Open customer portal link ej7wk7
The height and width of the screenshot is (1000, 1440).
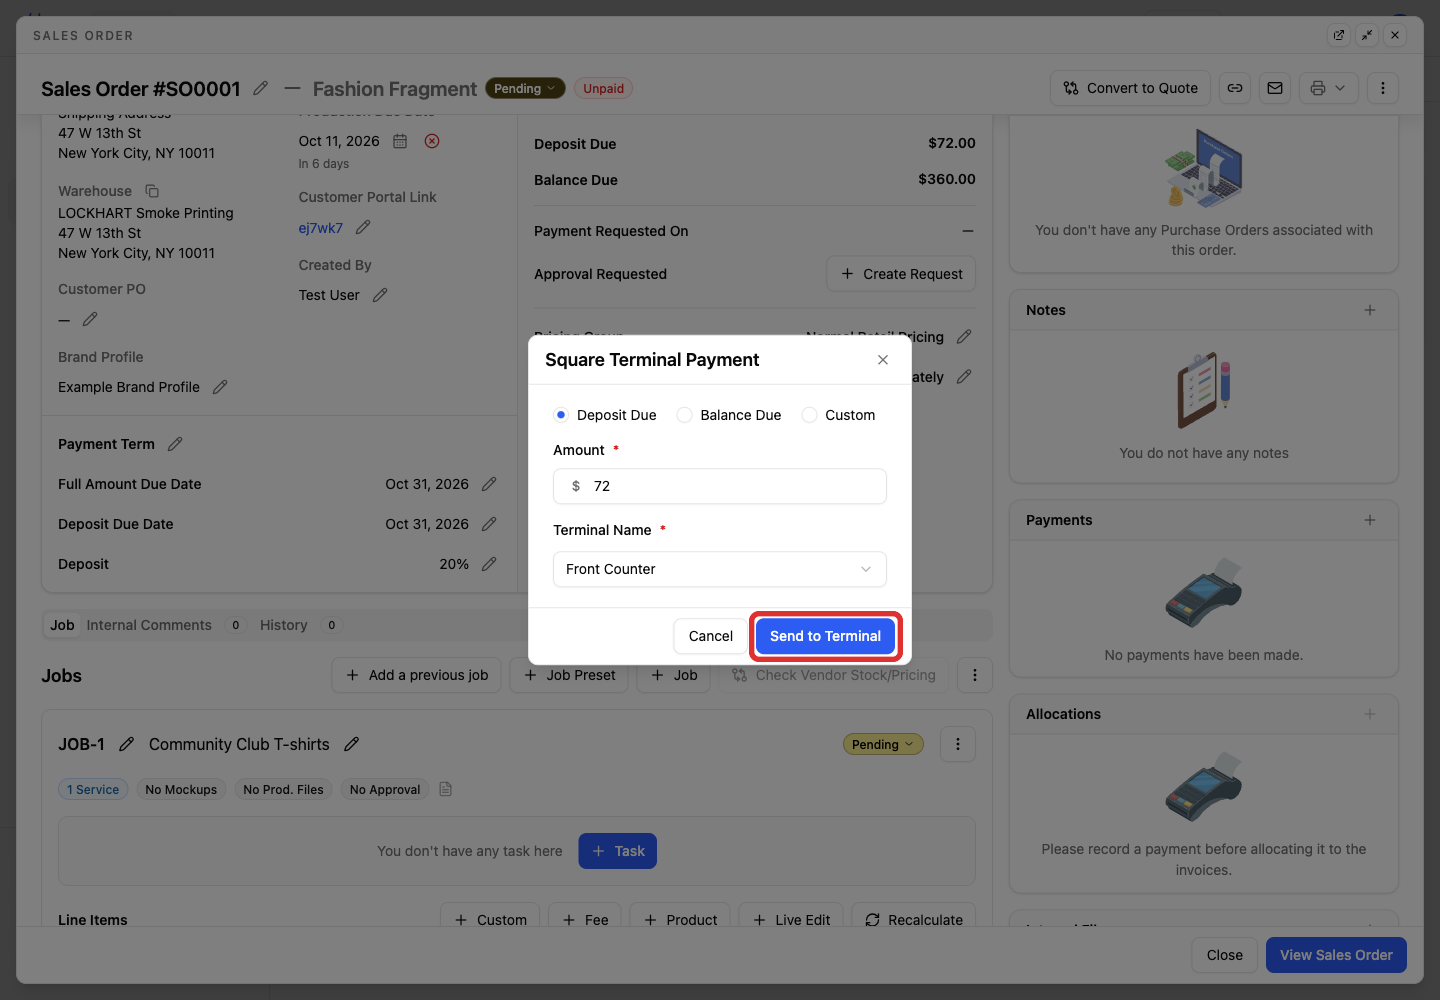point(321,228)
